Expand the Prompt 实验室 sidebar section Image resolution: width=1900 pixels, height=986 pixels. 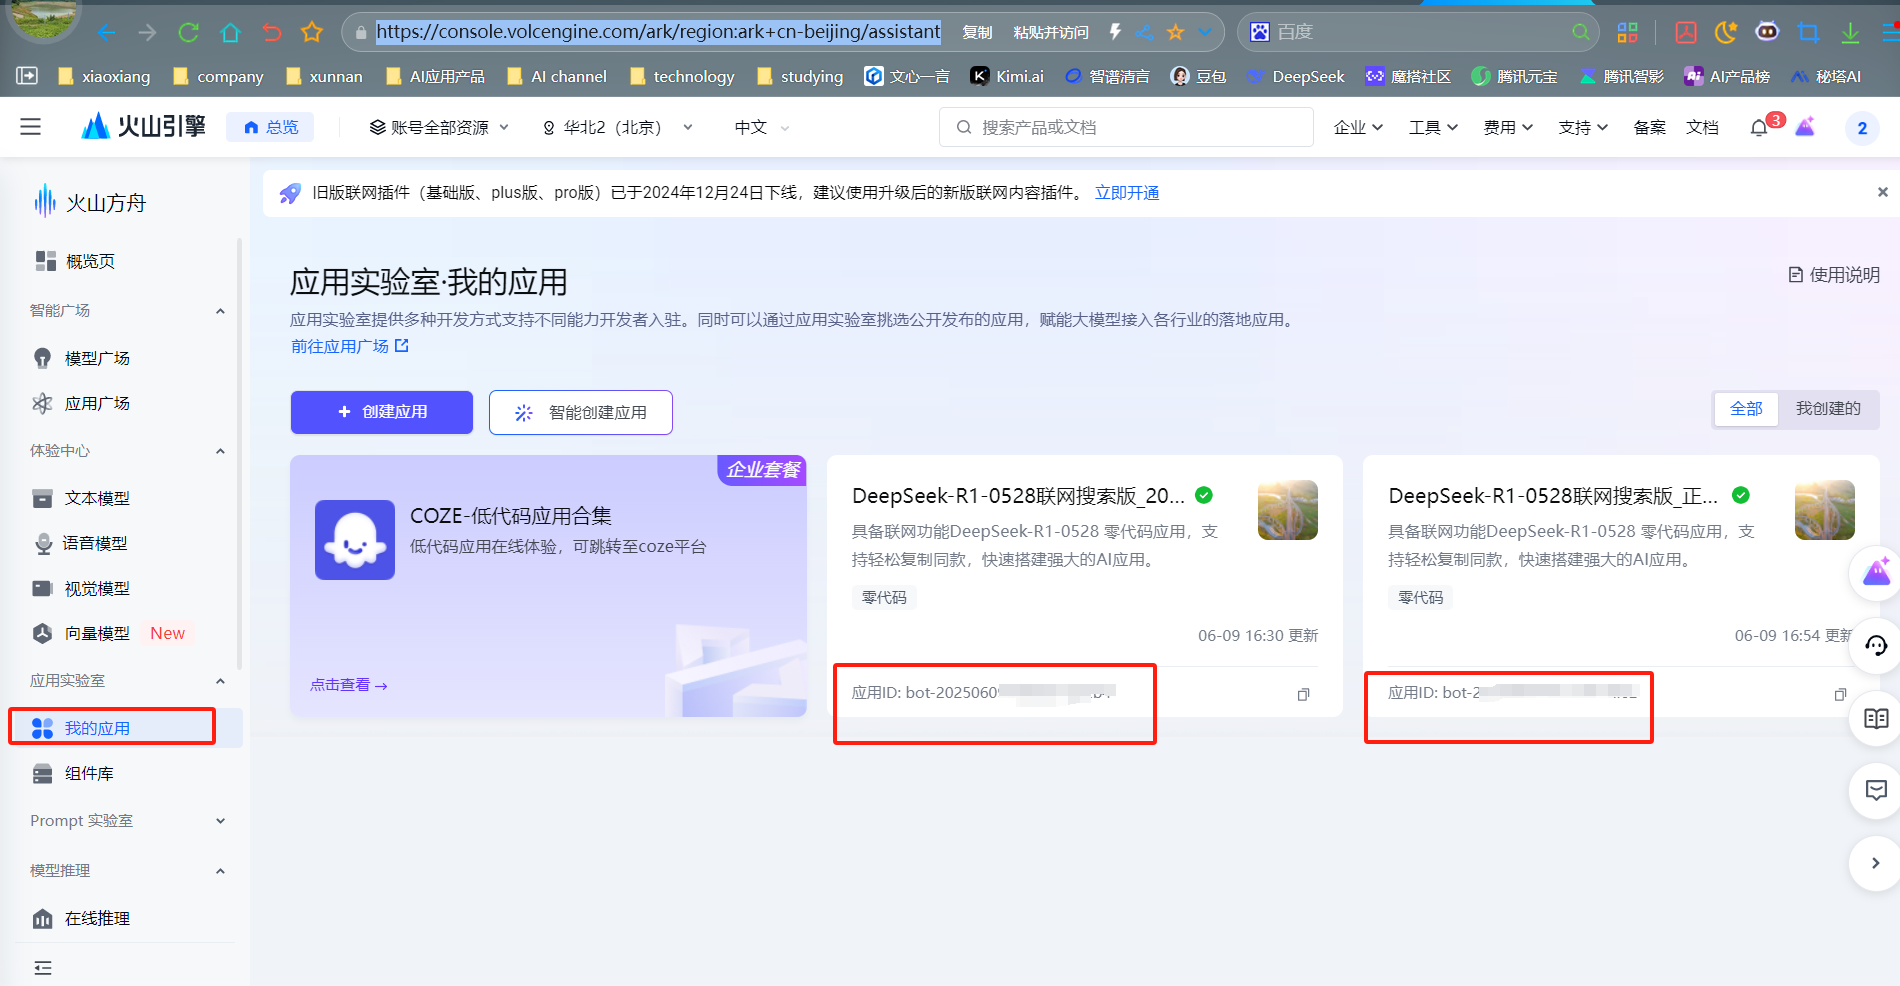click(127, 820)
